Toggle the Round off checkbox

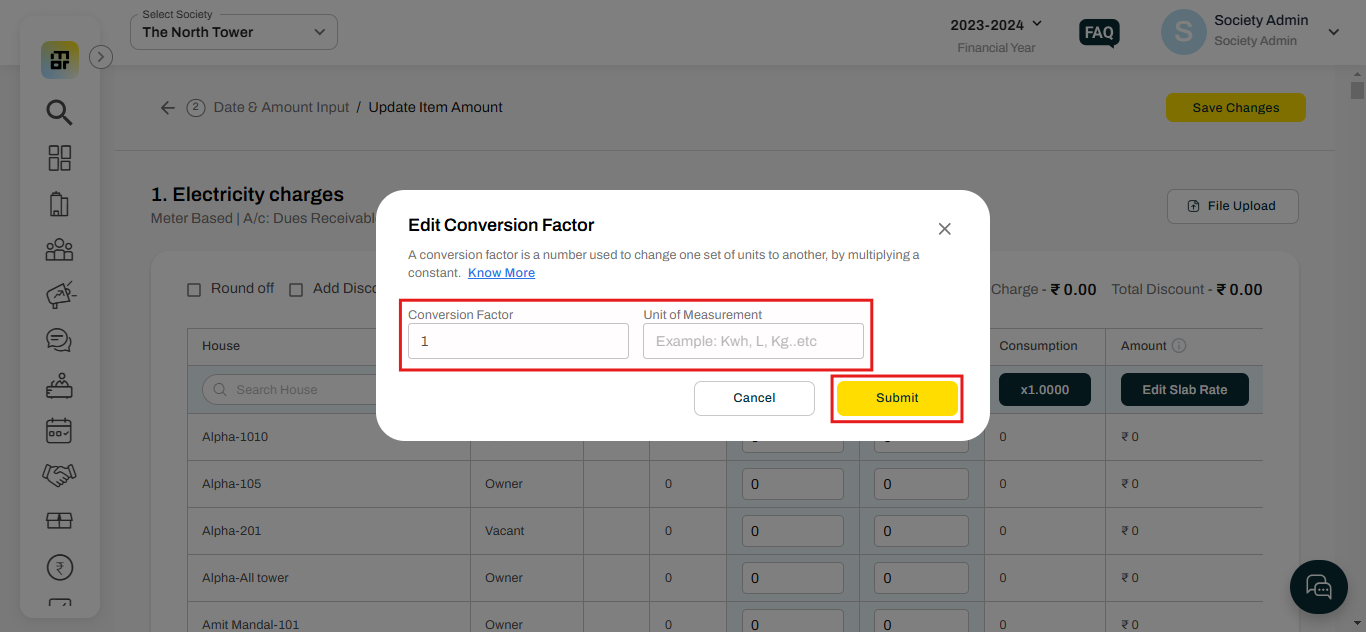tap(195, 290)
